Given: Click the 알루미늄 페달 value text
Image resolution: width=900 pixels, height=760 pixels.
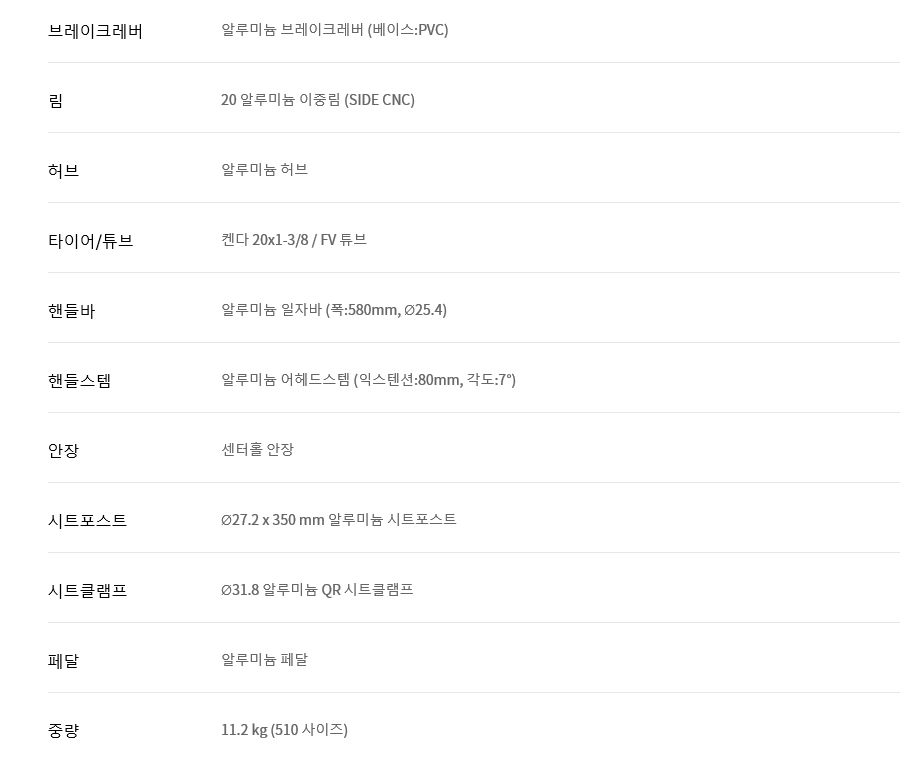Looking at the screenshot, I should coord(264,660).
